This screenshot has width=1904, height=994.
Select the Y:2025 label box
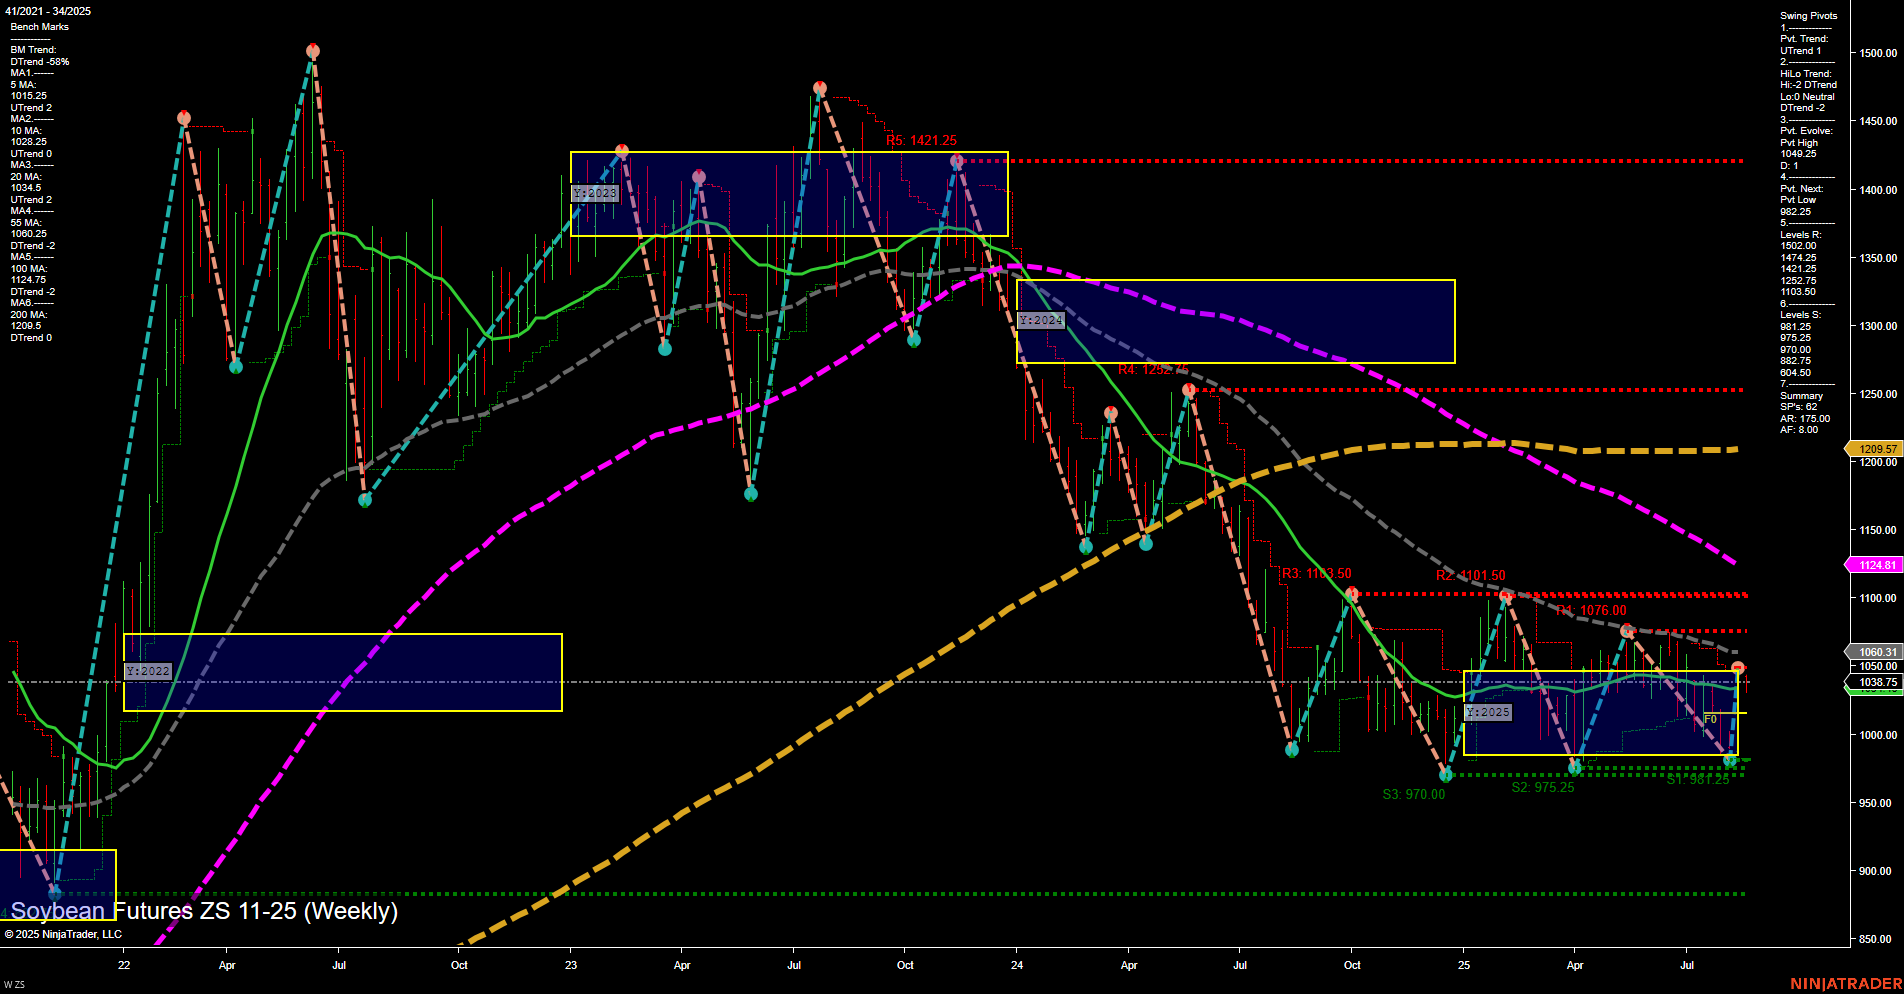click(x=1489, y=713)
